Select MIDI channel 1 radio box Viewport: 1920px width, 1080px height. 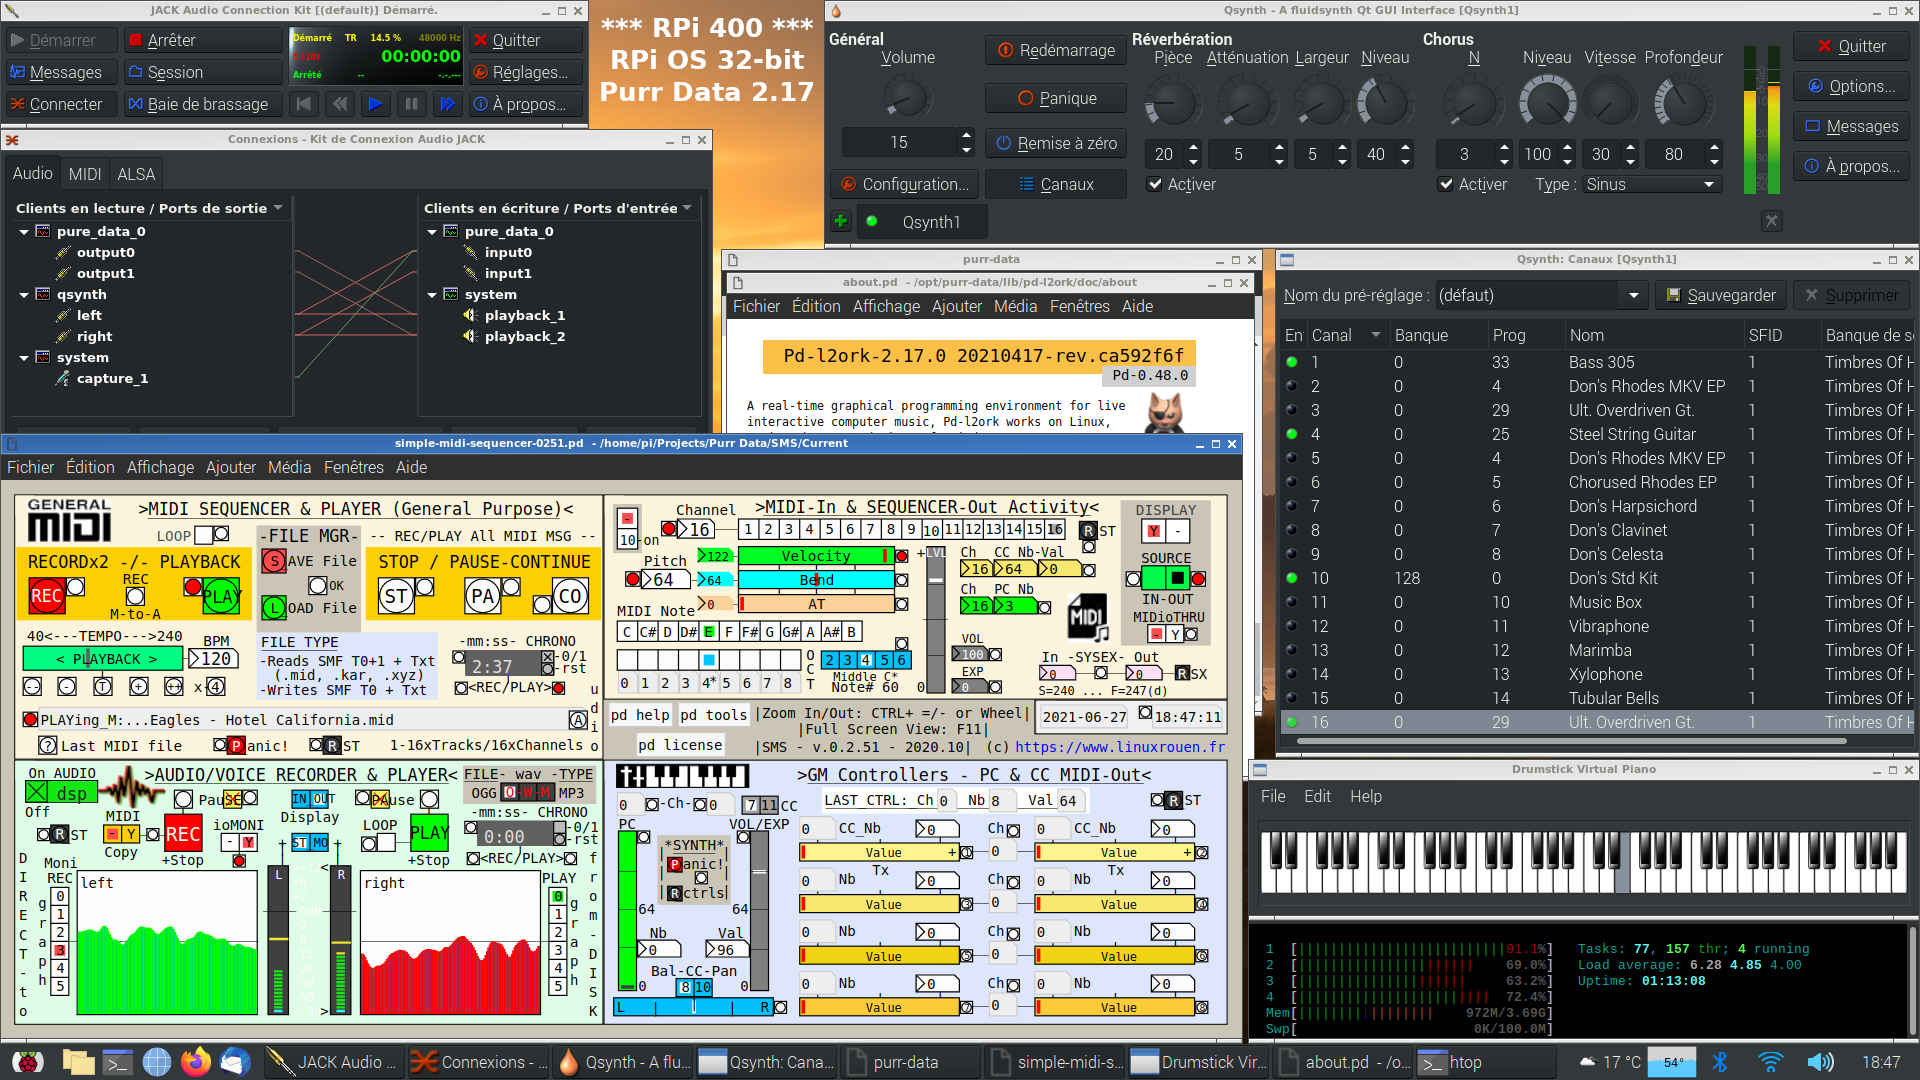click(748, 529)
